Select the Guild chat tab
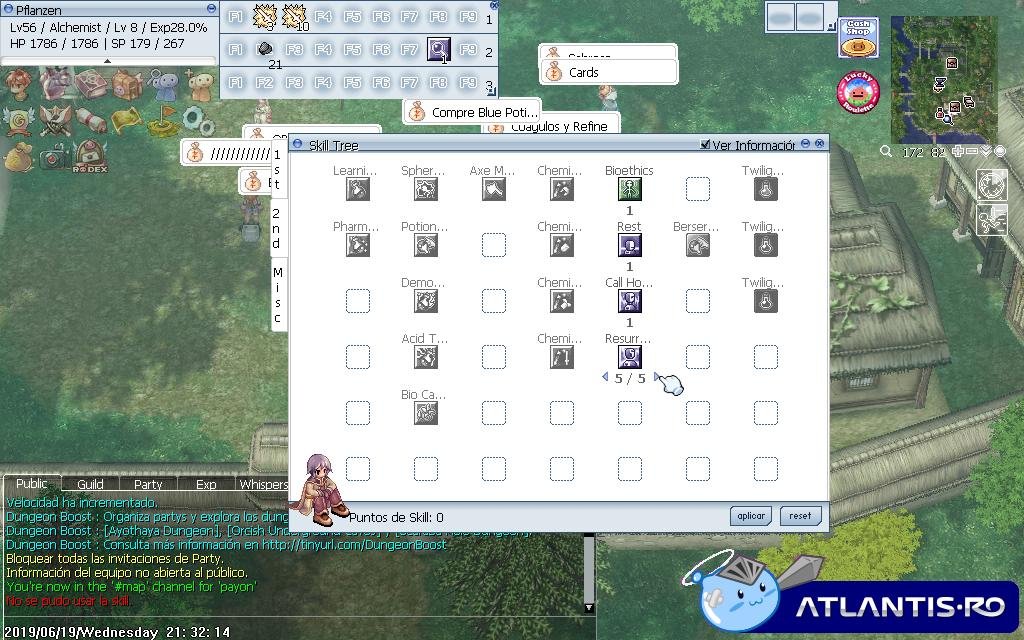Viewport: 1024px width, 640px height. 90,484
